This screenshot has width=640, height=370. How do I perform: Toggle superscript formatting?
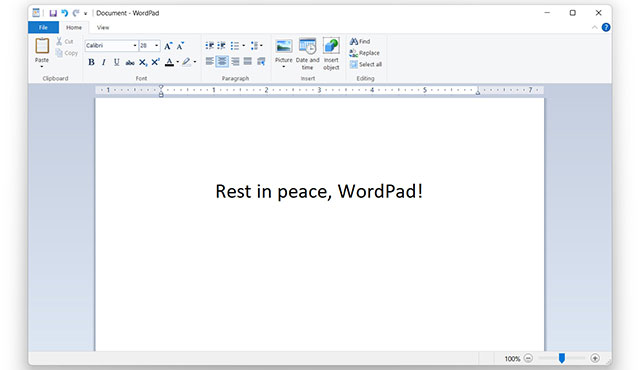[156, 62]
